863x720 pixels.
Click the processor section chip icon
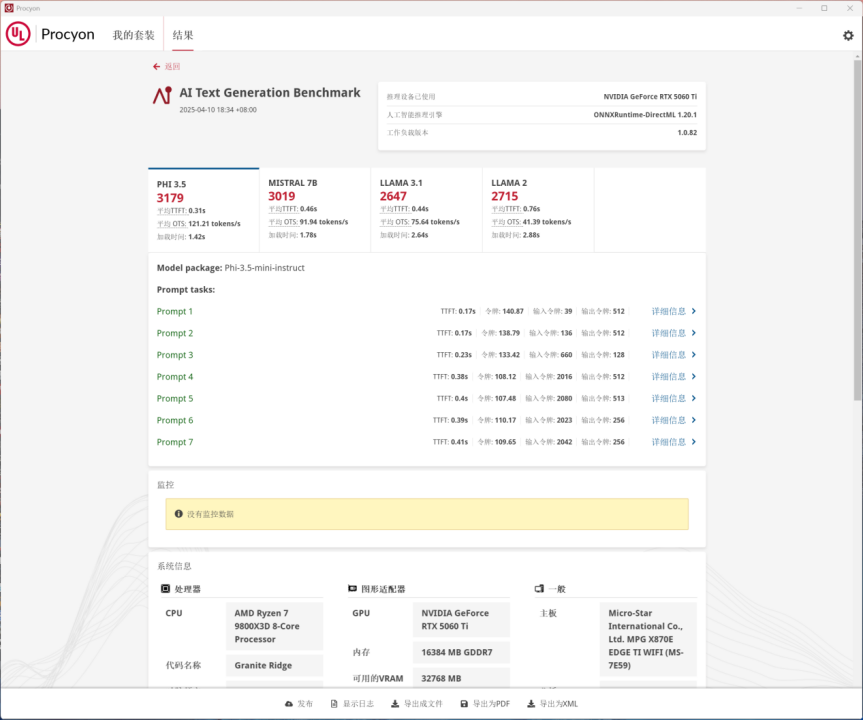(165, 588)
